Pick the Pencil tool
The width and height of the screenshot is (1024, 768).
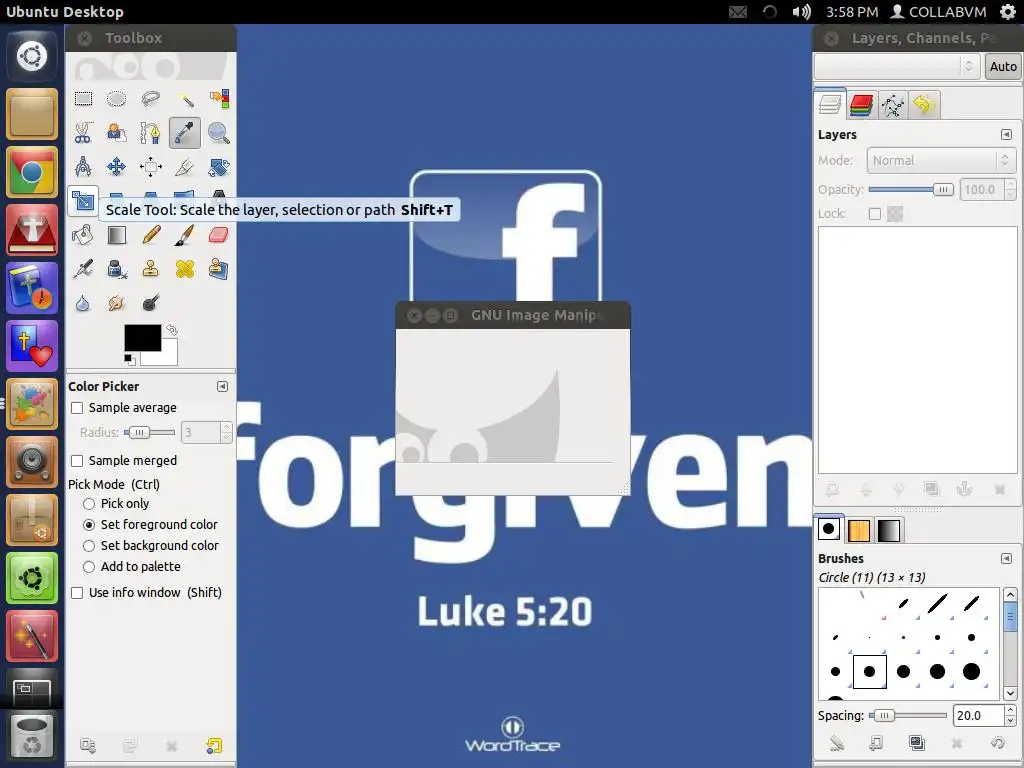coord(151,234)
